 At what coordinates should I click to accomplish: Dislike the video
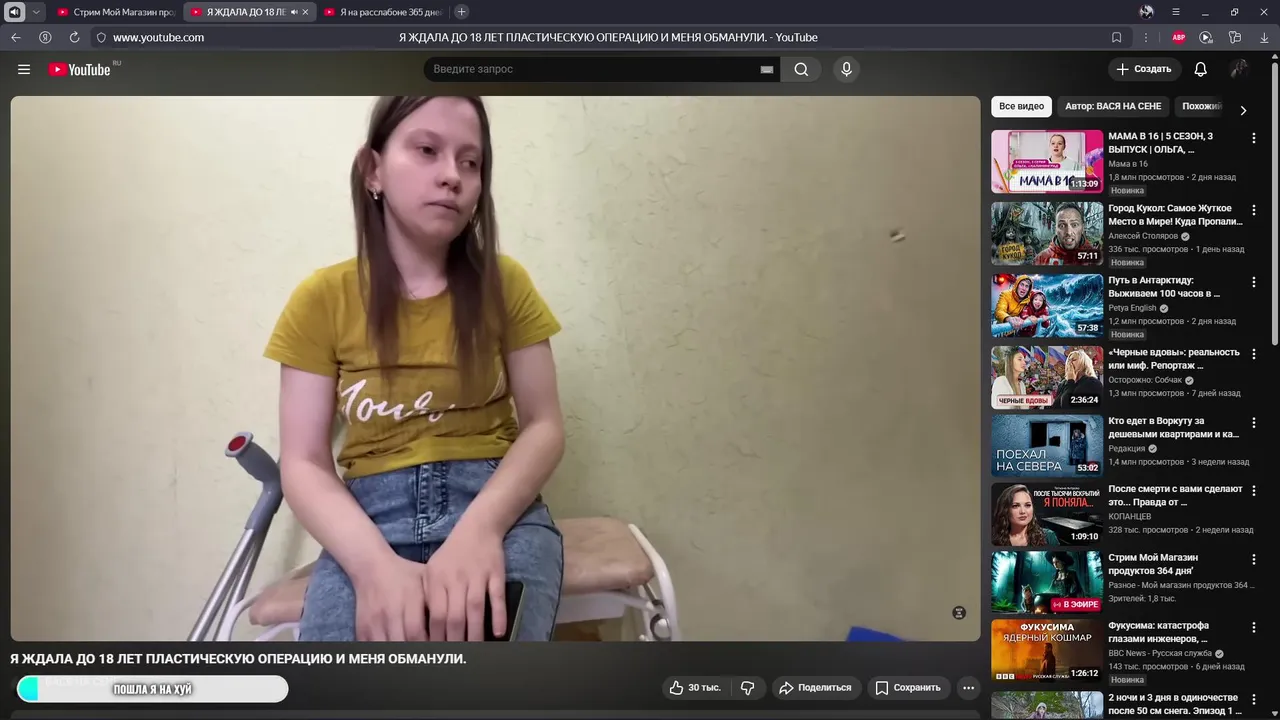point(747,687)
